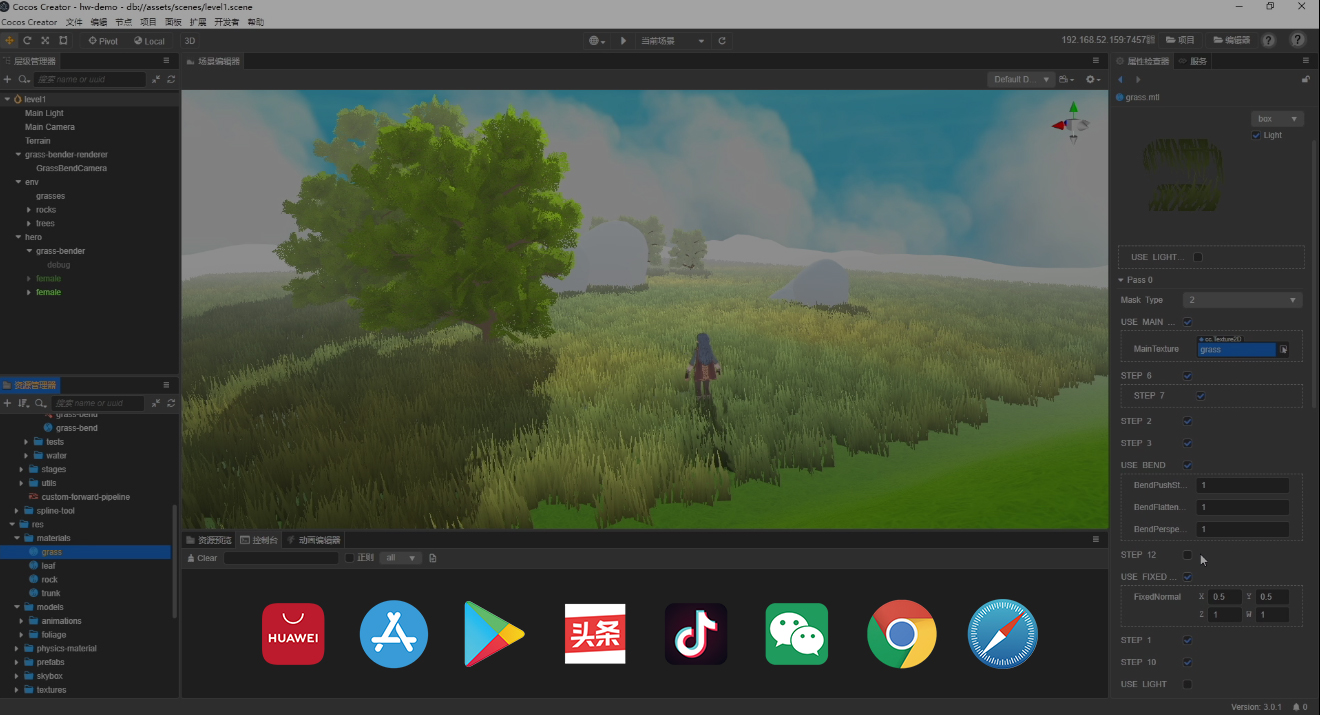Open the 扩展 menu in menu bar
The image size is (1320, 715).
click(200, 22)
